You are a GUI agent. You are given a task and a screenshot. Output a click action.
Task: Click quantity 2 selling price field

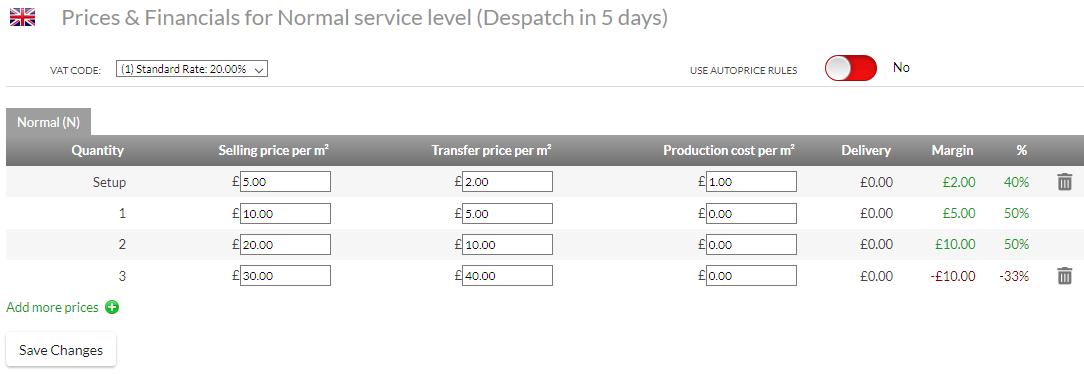click(286, 244)
